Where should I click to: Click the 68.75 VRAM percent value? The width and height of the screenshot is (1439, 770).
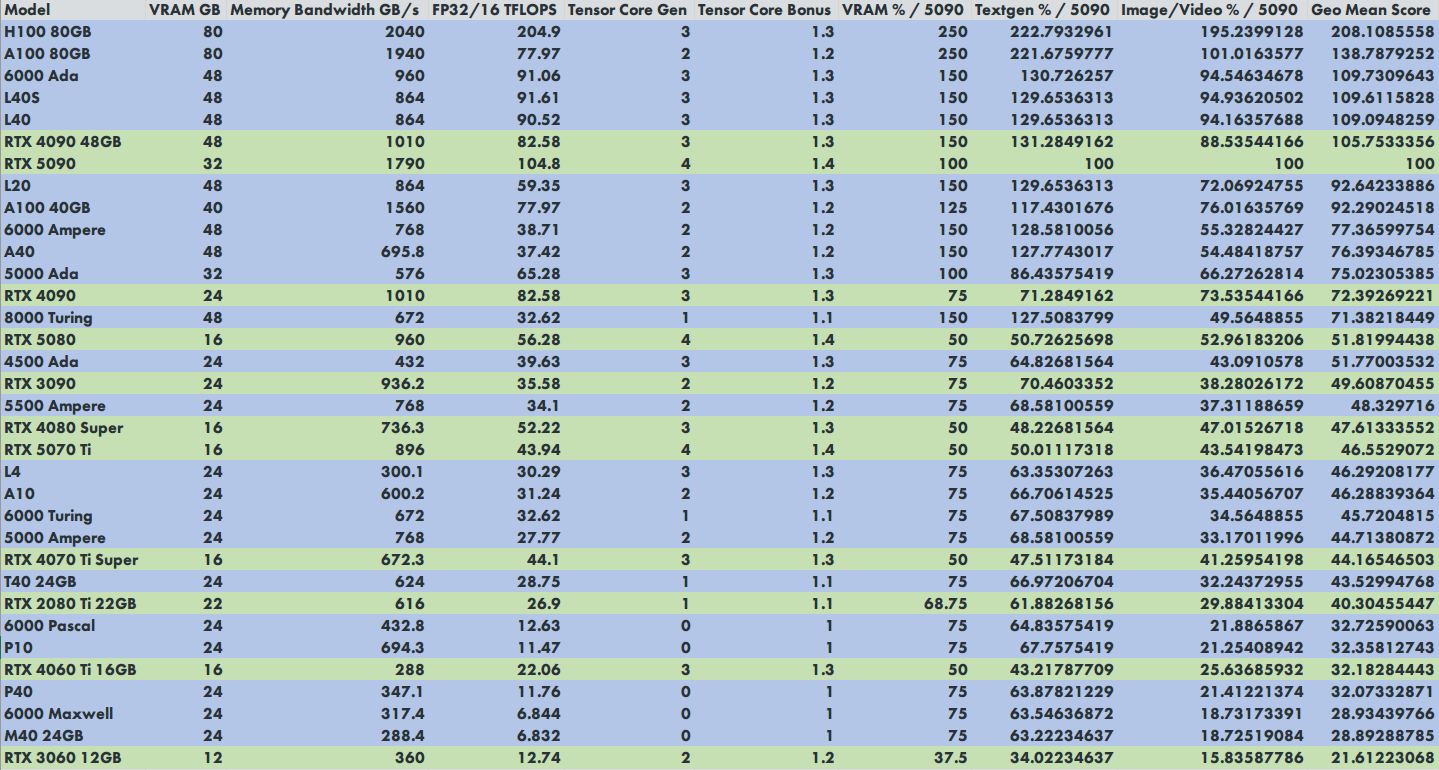(944, 604)
